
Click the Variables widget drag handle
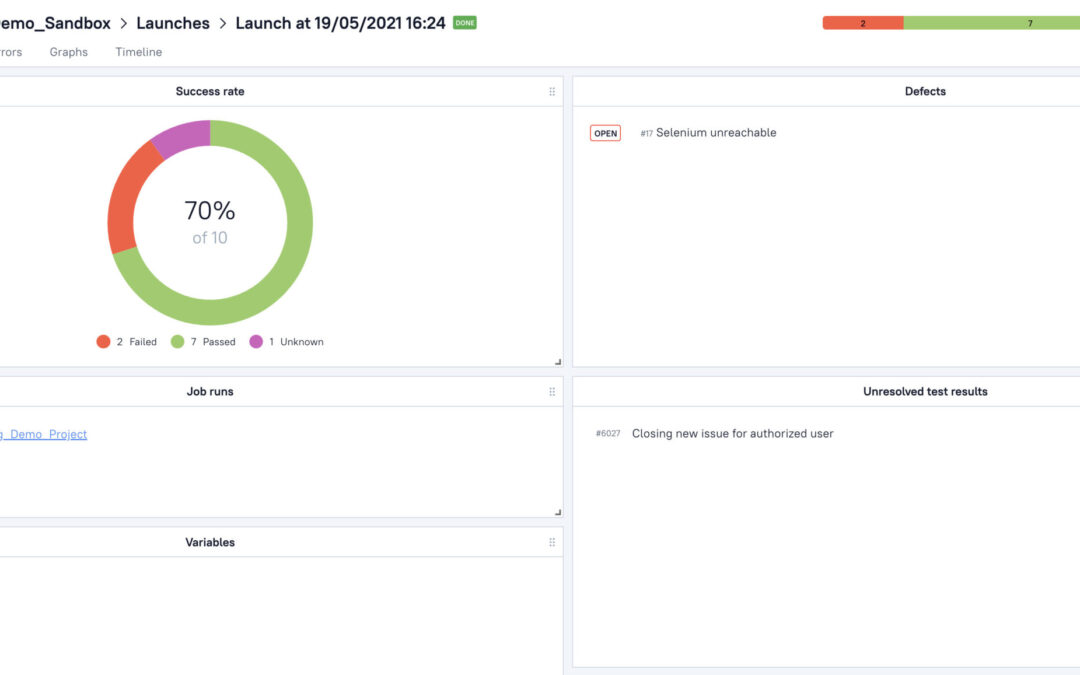point(552,543)
